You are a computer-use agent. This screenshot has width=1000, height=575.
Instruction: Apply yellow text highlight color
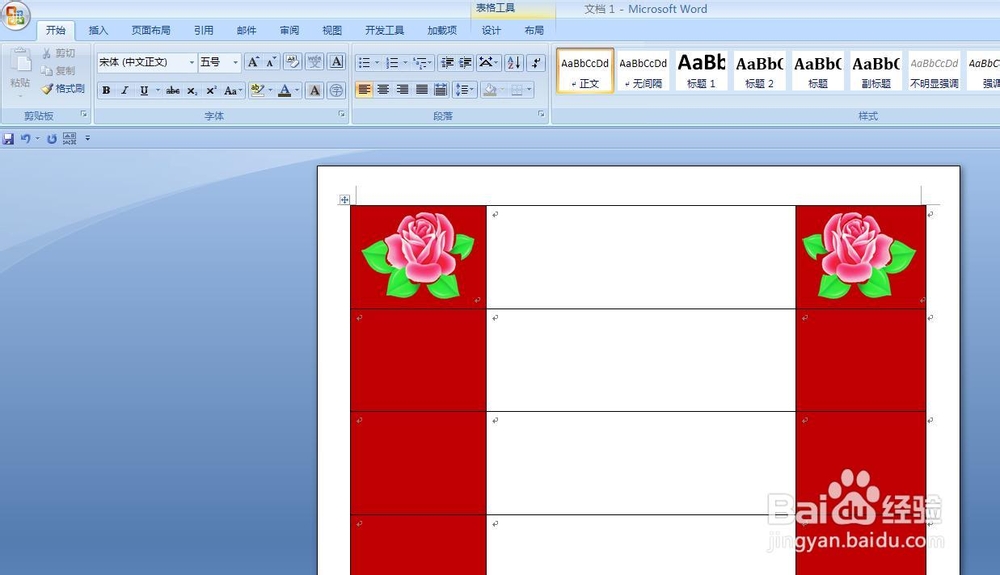pyautogui.click(x=257, y=91)
